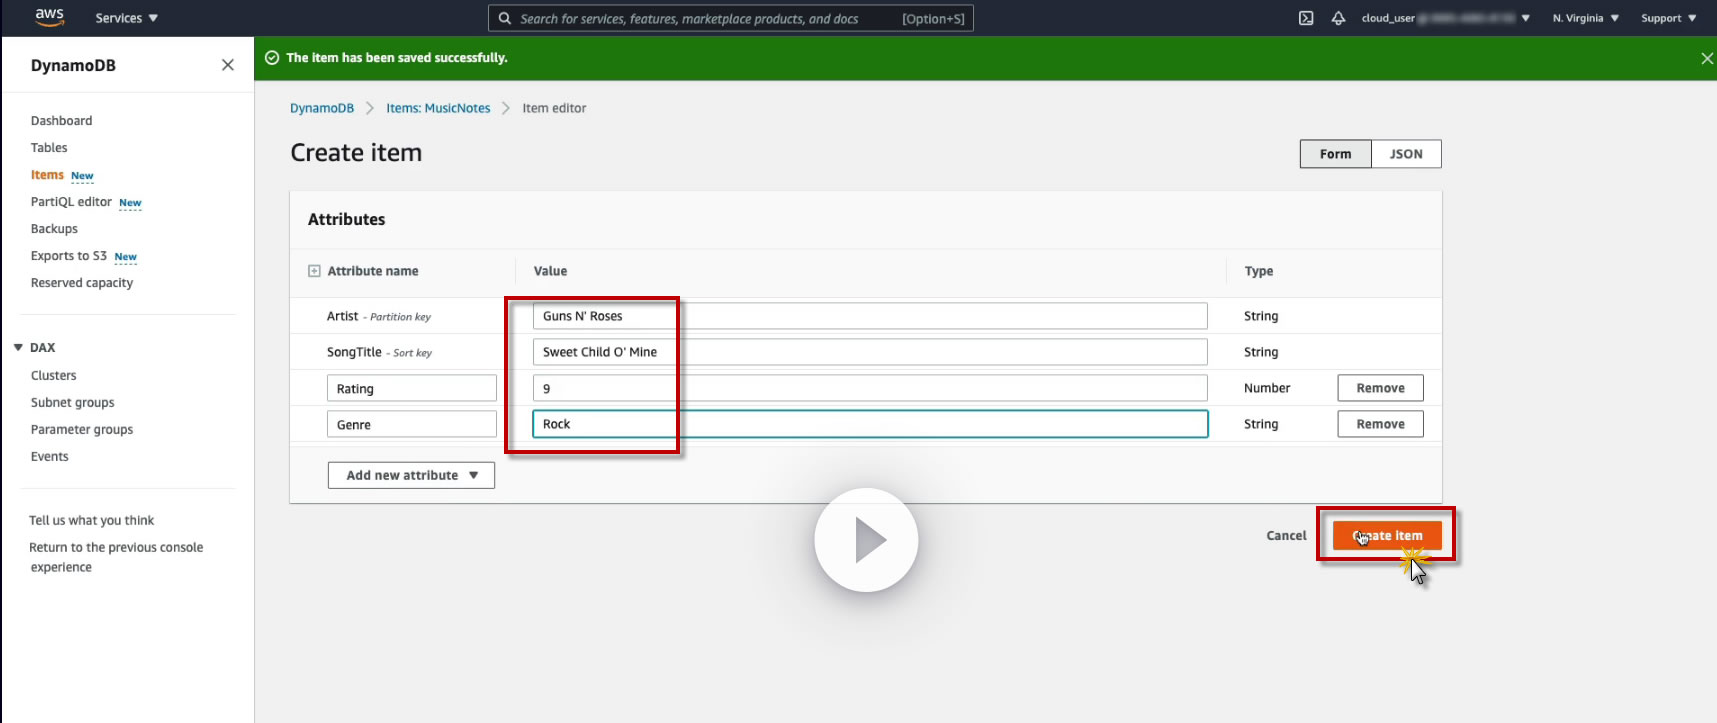This screenshot has width=1717, height=723.
Task: Expand the Add new attribute dropdown
Action: coord(411,475)
